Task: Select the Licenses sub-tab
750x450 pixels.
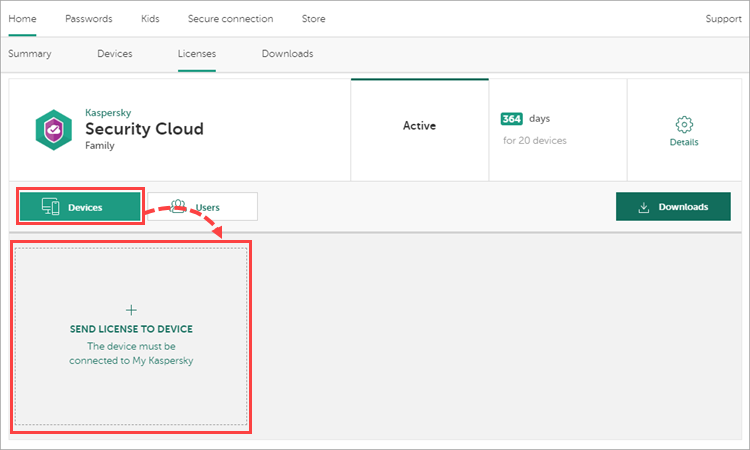Action: 197,54
